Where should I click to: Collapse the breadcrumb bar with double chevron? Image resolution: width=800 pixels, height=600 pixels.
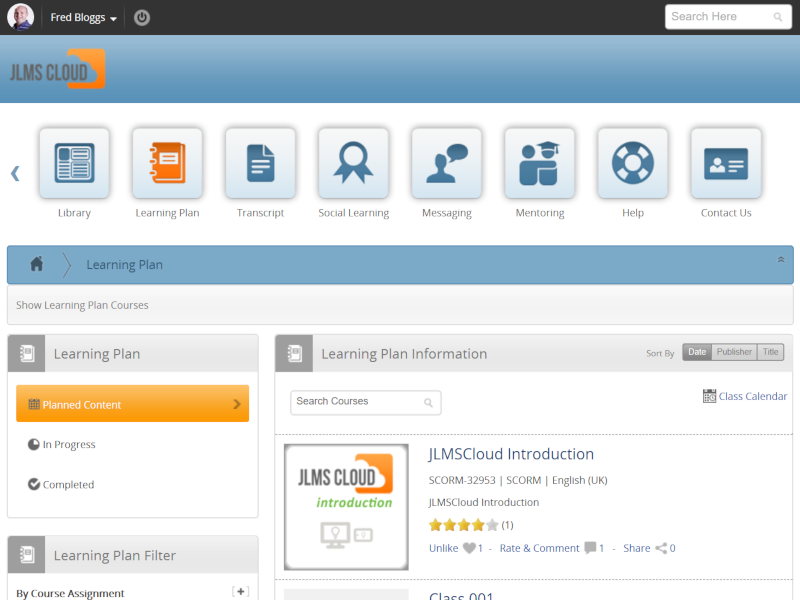781,260
